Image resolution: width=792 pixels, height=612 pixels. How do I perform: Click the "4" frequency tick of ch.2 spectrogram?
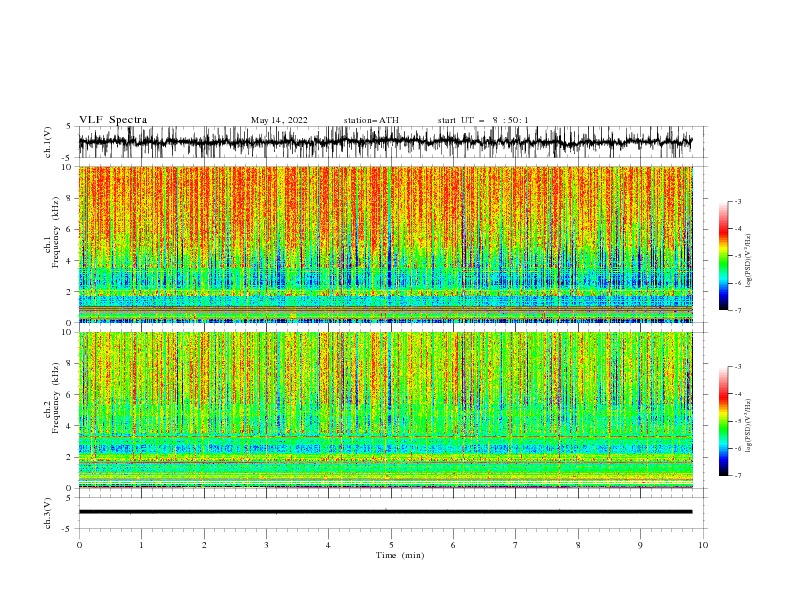71,426
